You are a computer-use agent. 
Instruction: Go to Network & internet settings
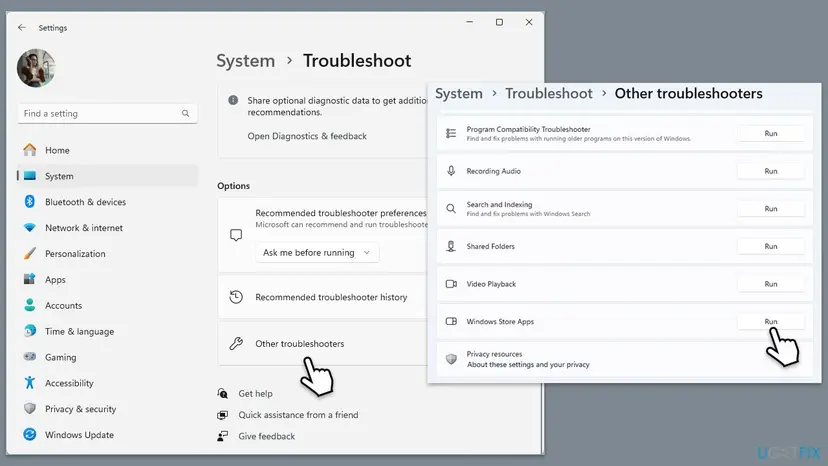coord(108,228)
